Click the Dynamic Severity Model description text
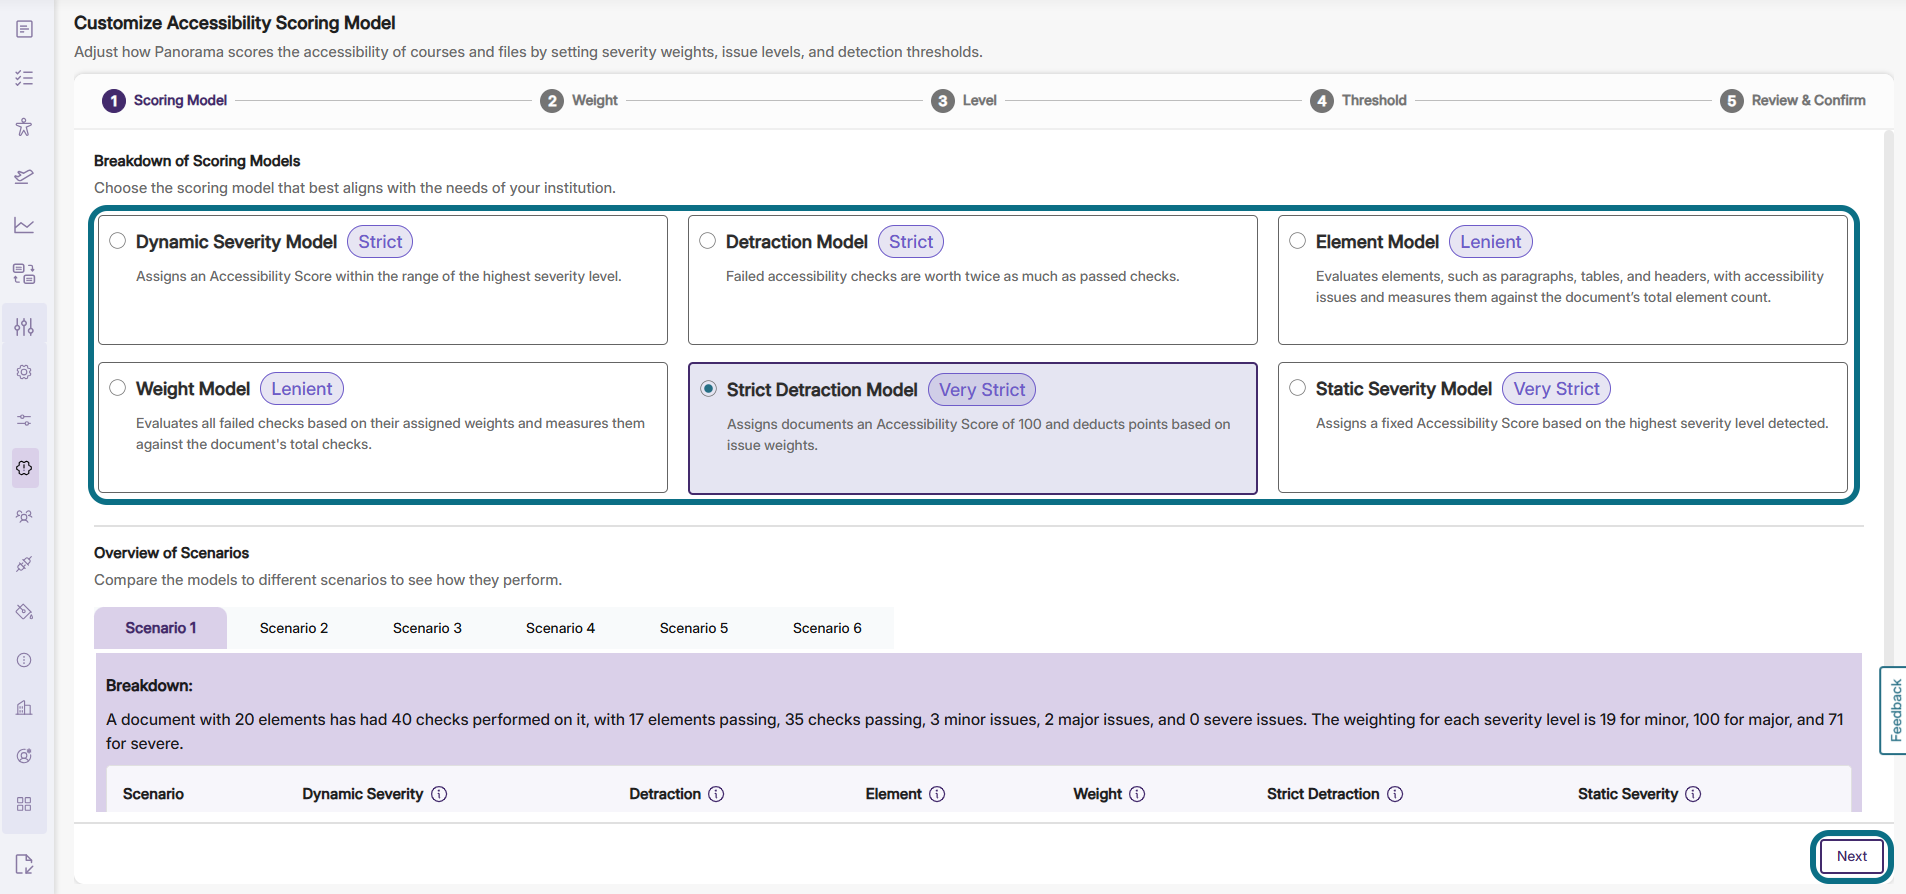Viewport: 1906px width, 894px height. pos(379,276)
